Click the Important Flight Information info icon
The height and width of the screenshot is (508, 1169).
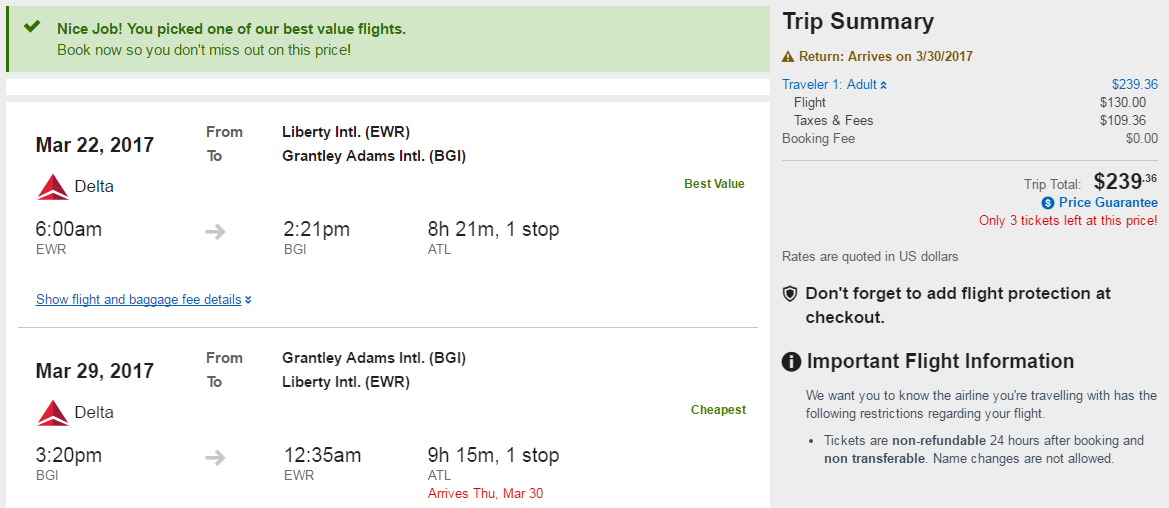791,362
